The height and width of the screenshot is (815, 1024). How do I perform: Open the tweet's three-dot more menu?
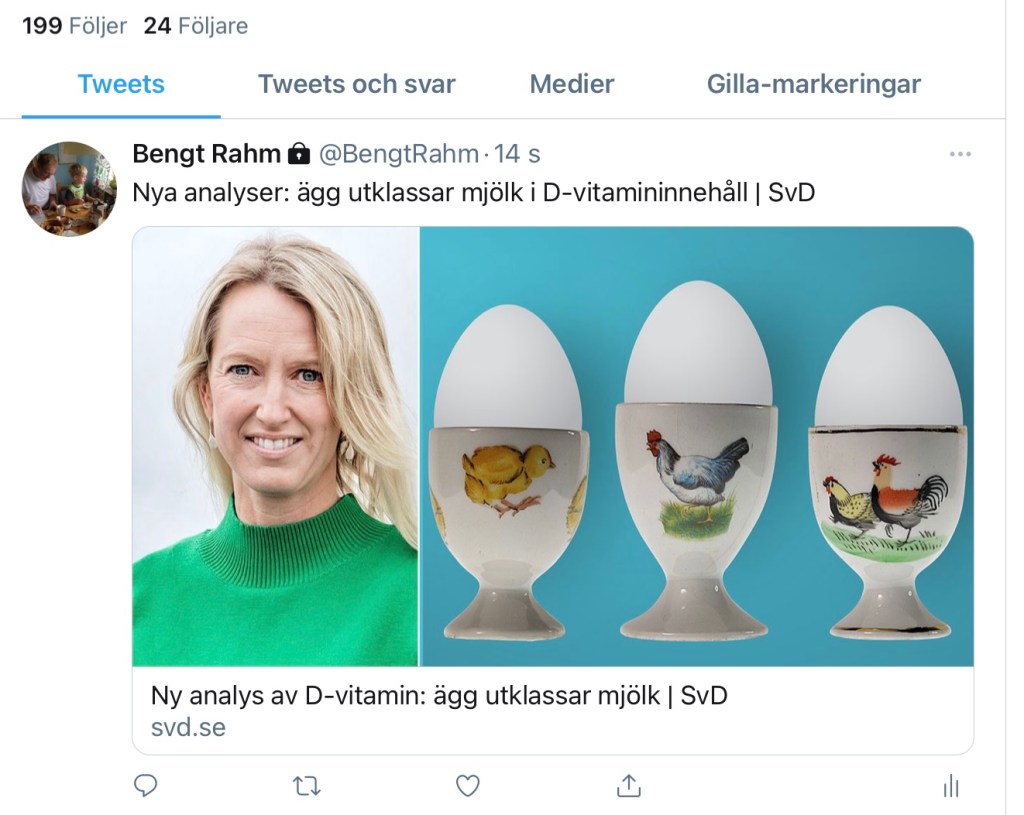coord(960,154)
